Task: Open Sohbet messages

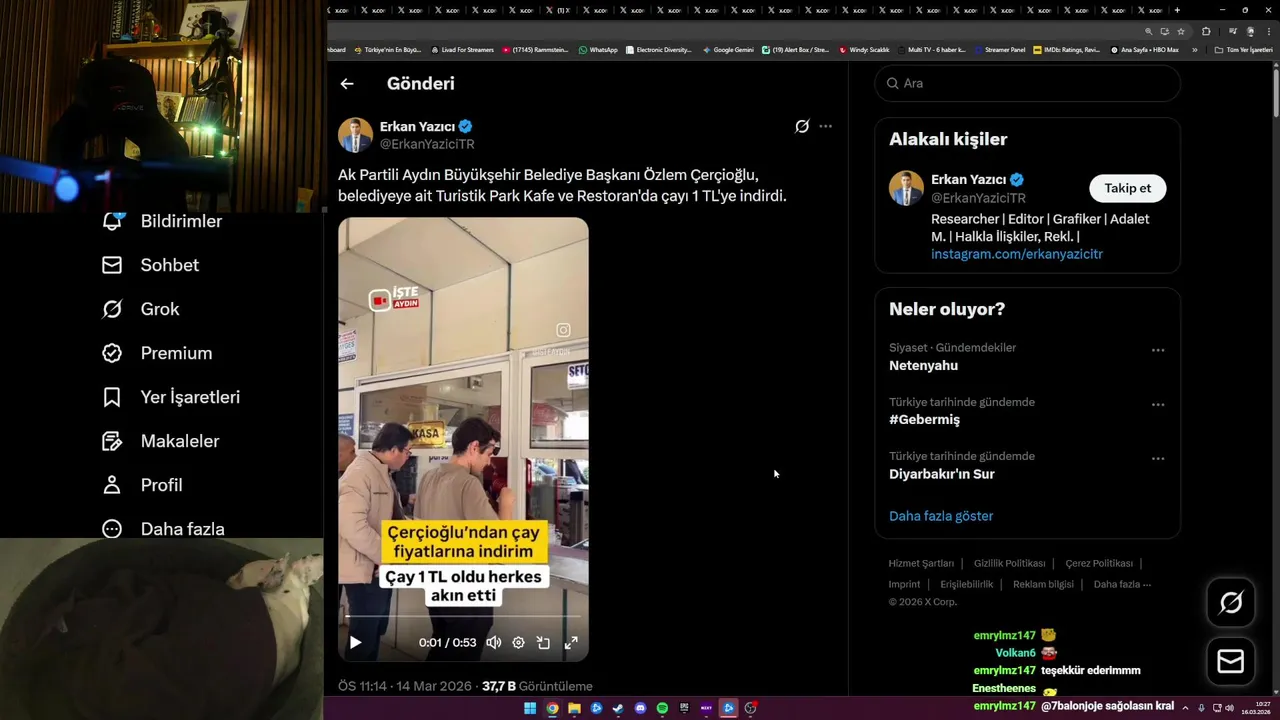Action: (x=151, y=265)
